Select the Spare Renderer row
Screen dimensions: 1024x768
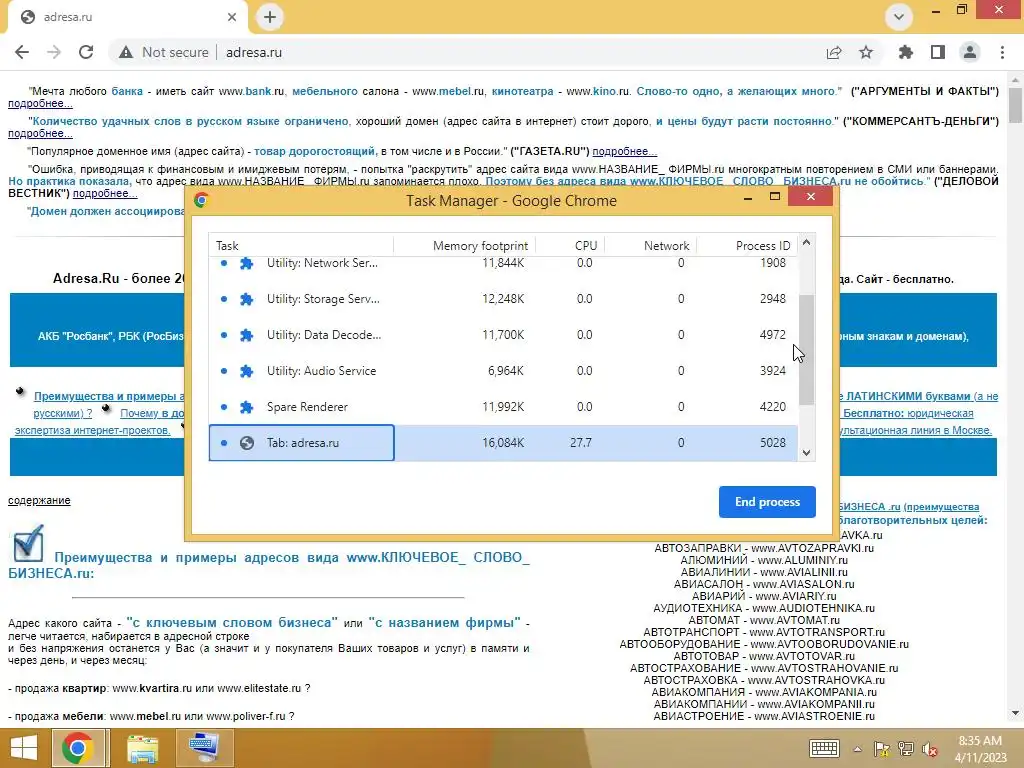pos(503,406)
